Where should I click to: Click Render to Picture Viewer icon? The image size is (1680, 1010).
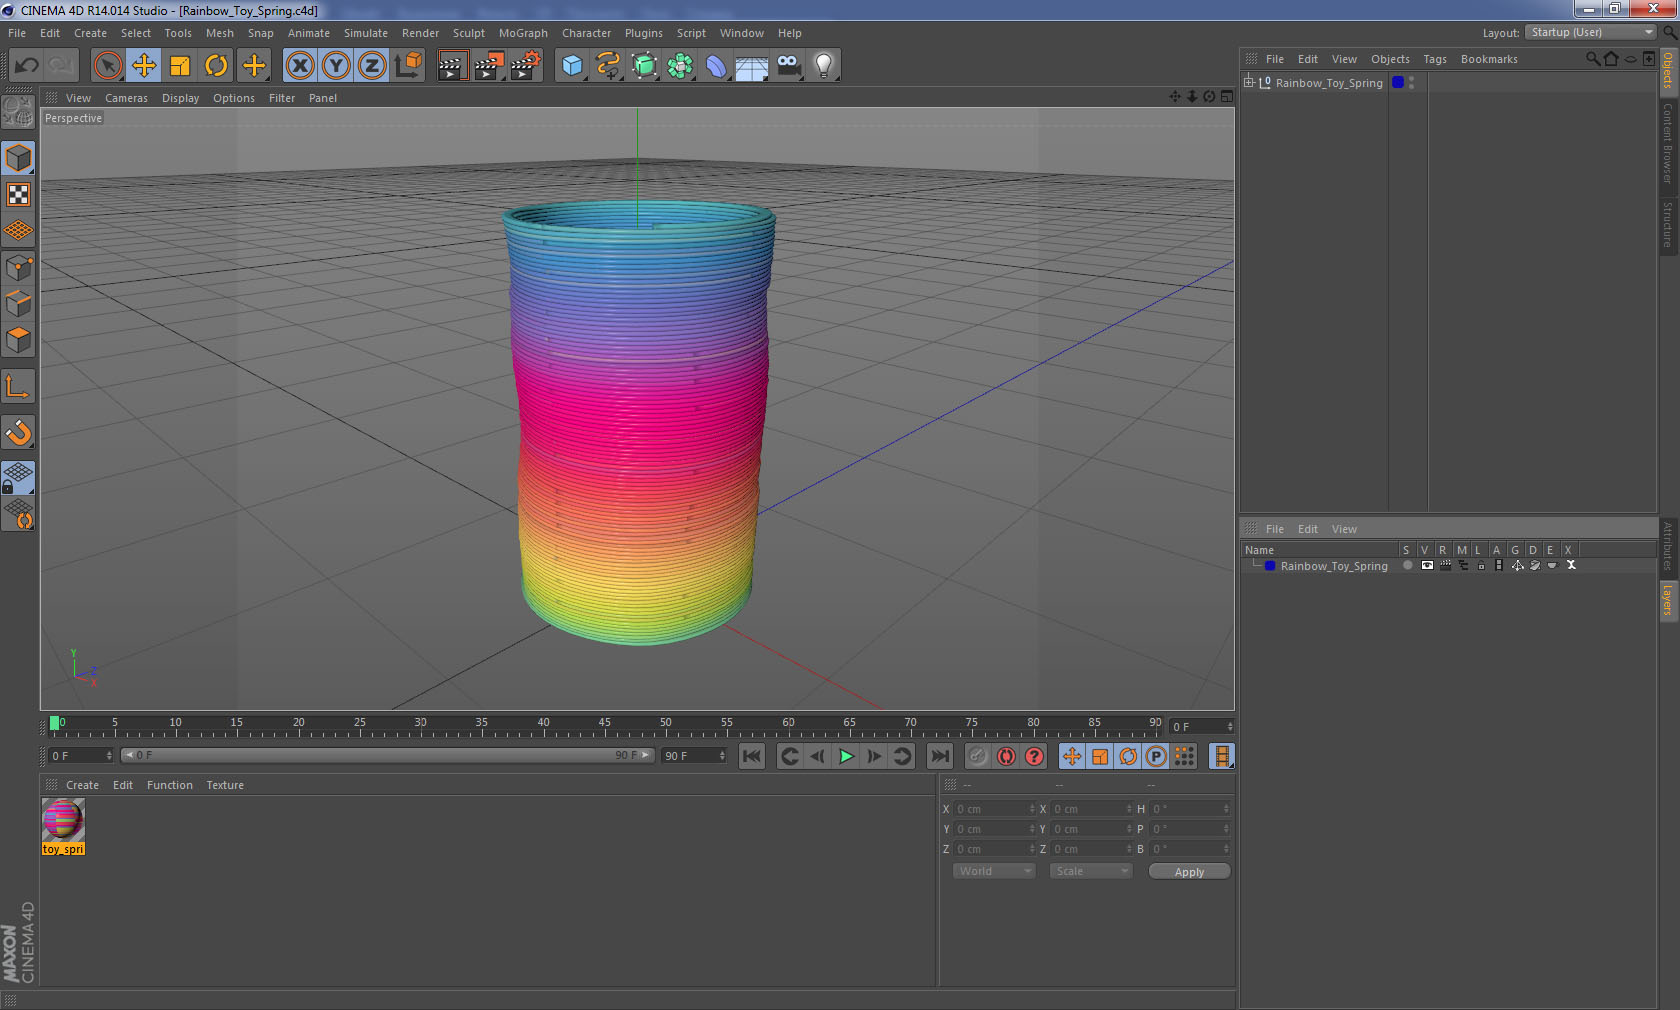click(489, 66)
